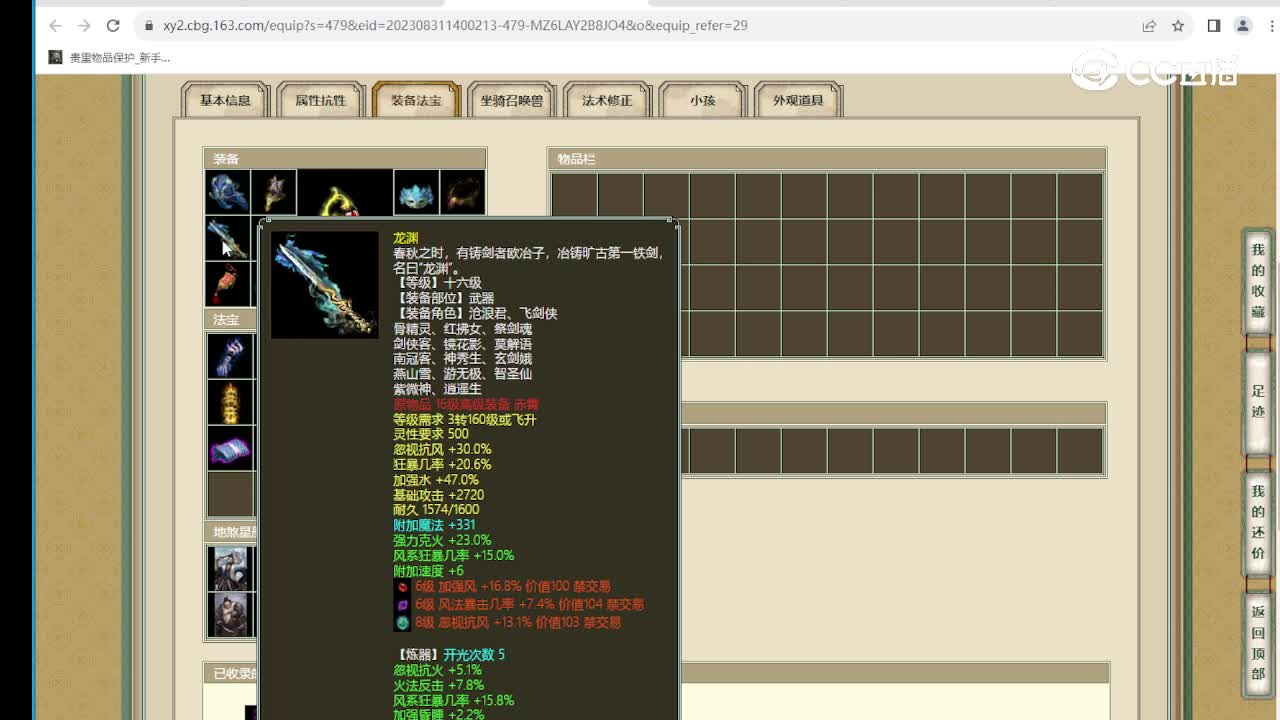
Task: Open the 基本信息 tab
Action: [225, 100]
